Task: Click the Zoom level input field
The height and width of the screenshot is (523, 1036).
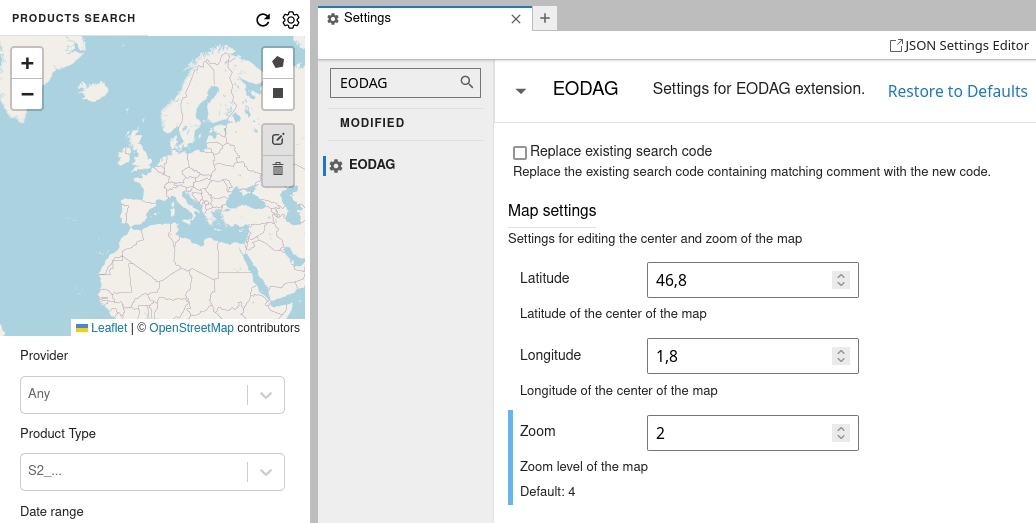Action: coord(753,433)
